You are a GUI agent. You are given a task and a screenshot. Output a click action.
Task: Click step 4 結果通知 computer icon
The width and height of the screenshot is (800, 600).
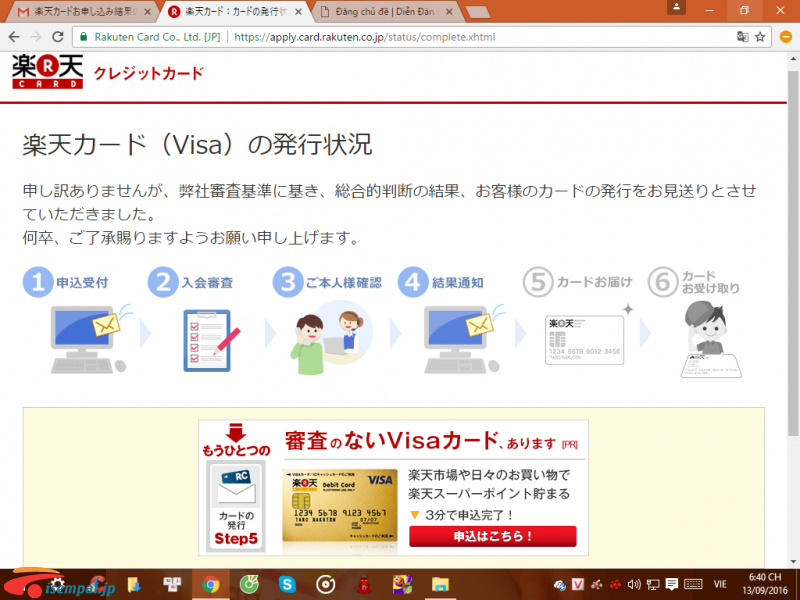coord(463,338)
